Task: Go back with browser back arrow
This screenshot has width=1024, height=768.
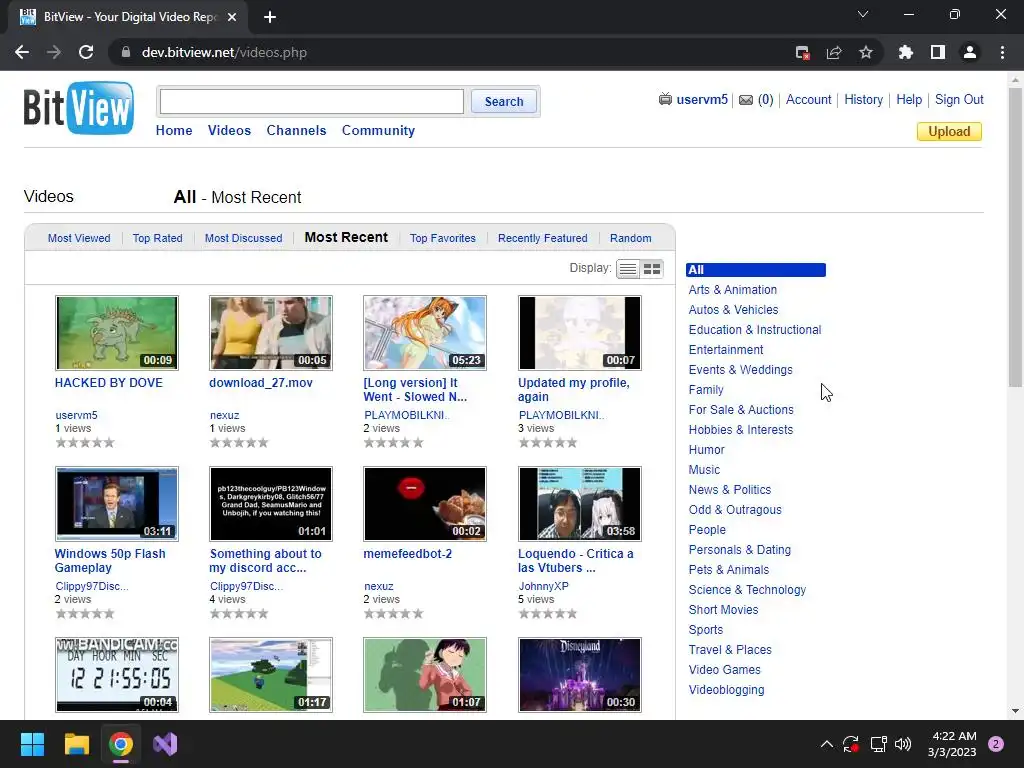Action: click(x=22, y=52)
